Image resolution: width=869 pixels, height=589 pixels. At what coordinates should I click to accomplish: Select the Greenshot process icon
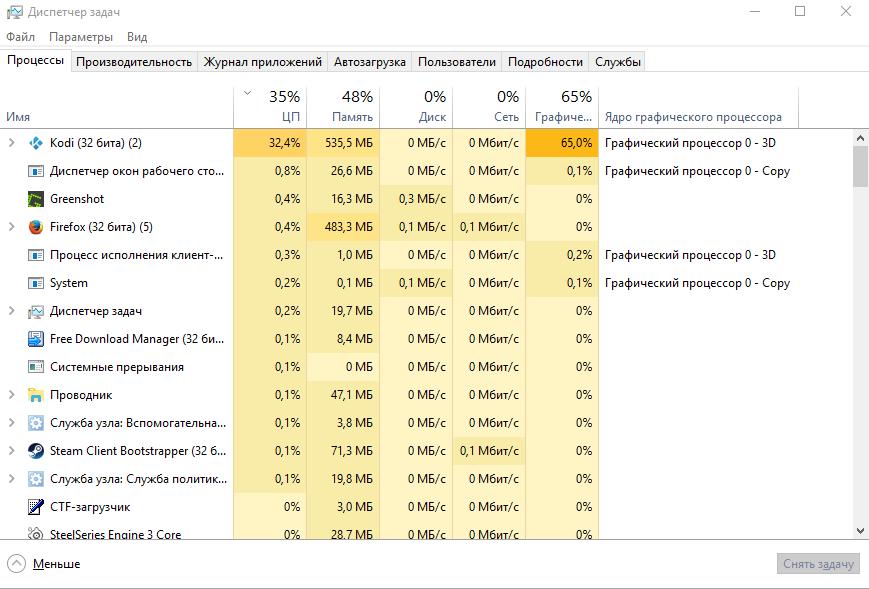36,199
